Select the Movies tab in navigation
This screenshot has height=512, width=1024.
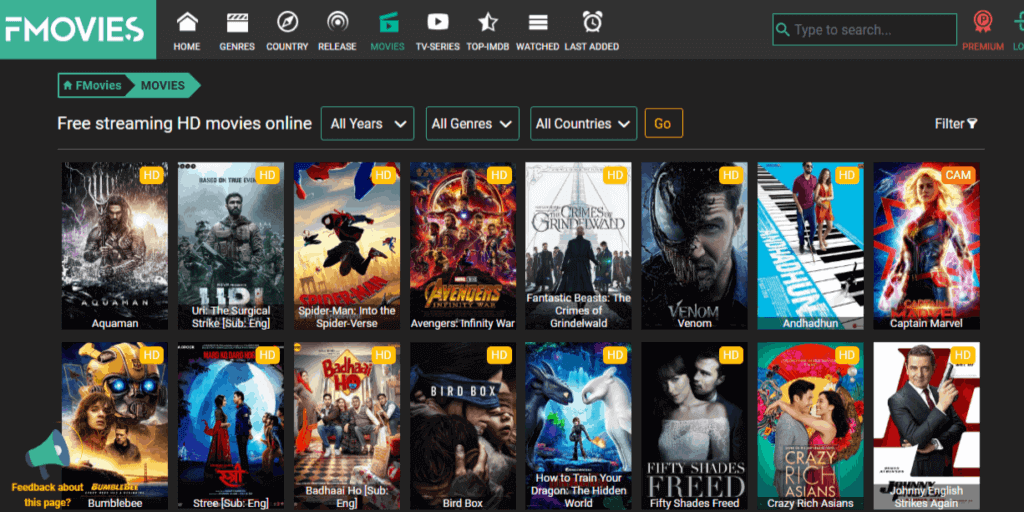click(x=387, y=29)
